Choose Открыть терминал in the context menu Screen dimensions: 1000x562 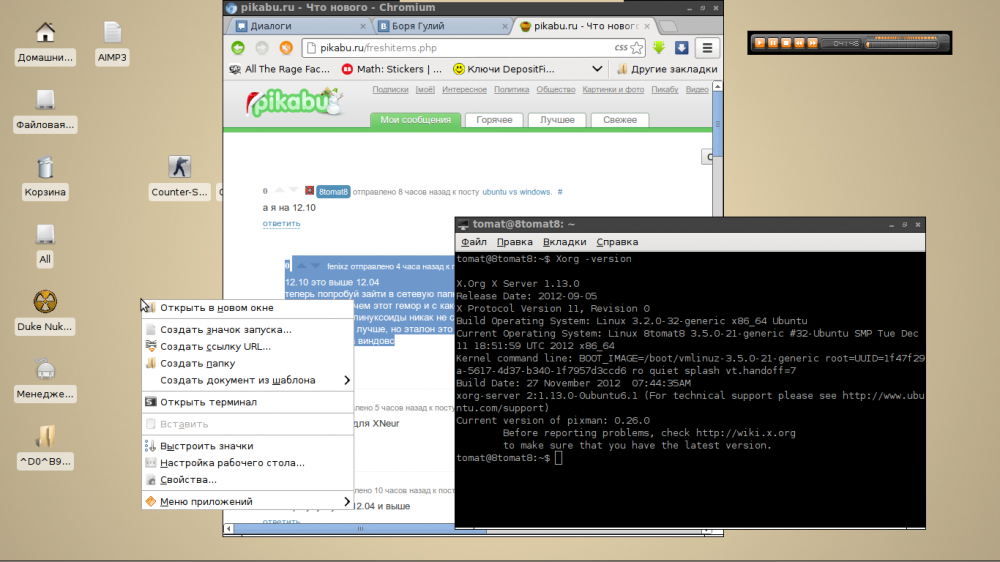coord(247,402)
